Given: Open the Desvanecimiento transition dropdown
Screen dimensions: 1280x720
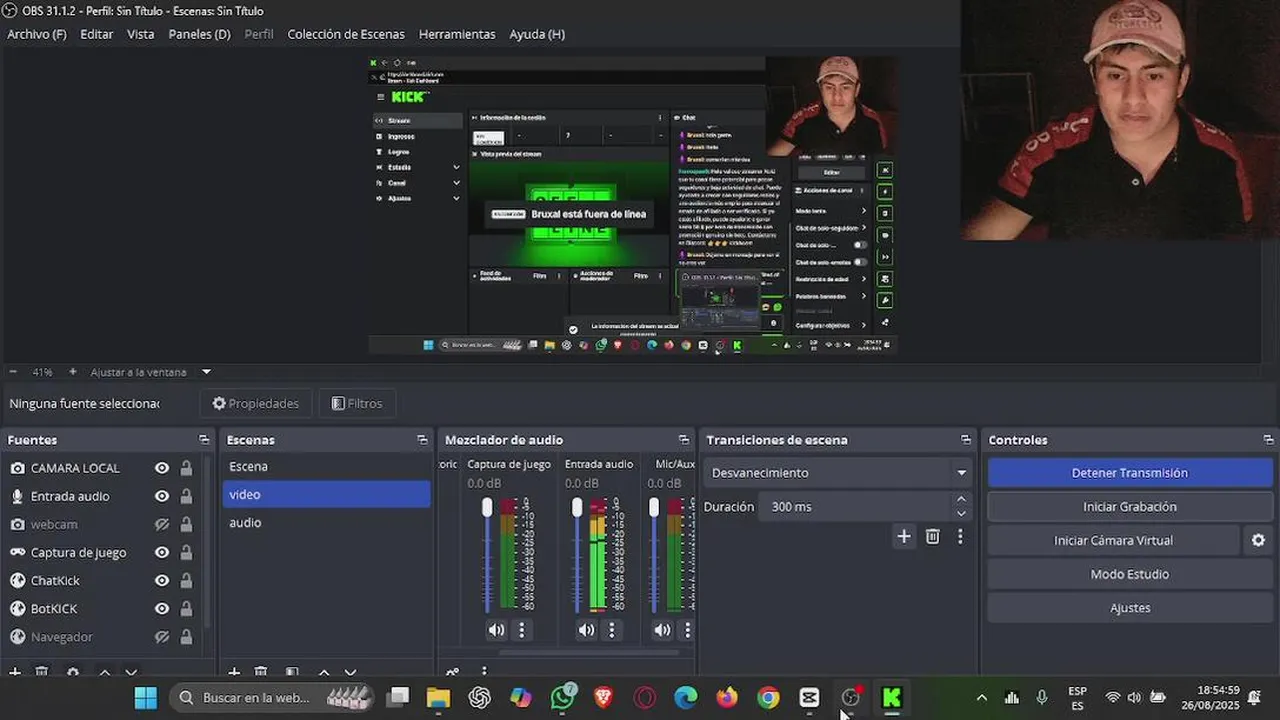Looking at the screenshot, I should [x=838, y=473].
